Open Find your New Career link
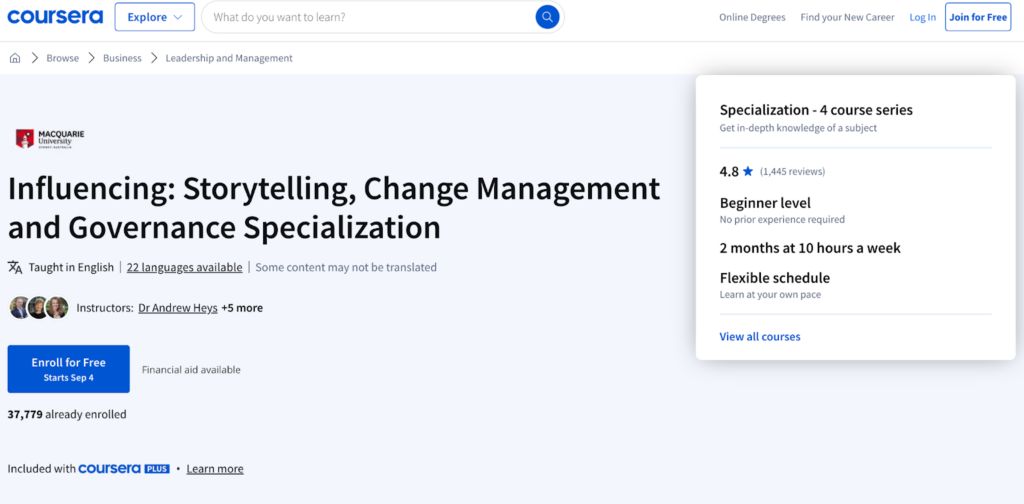 pyautogui.click(x=848, y=18)
